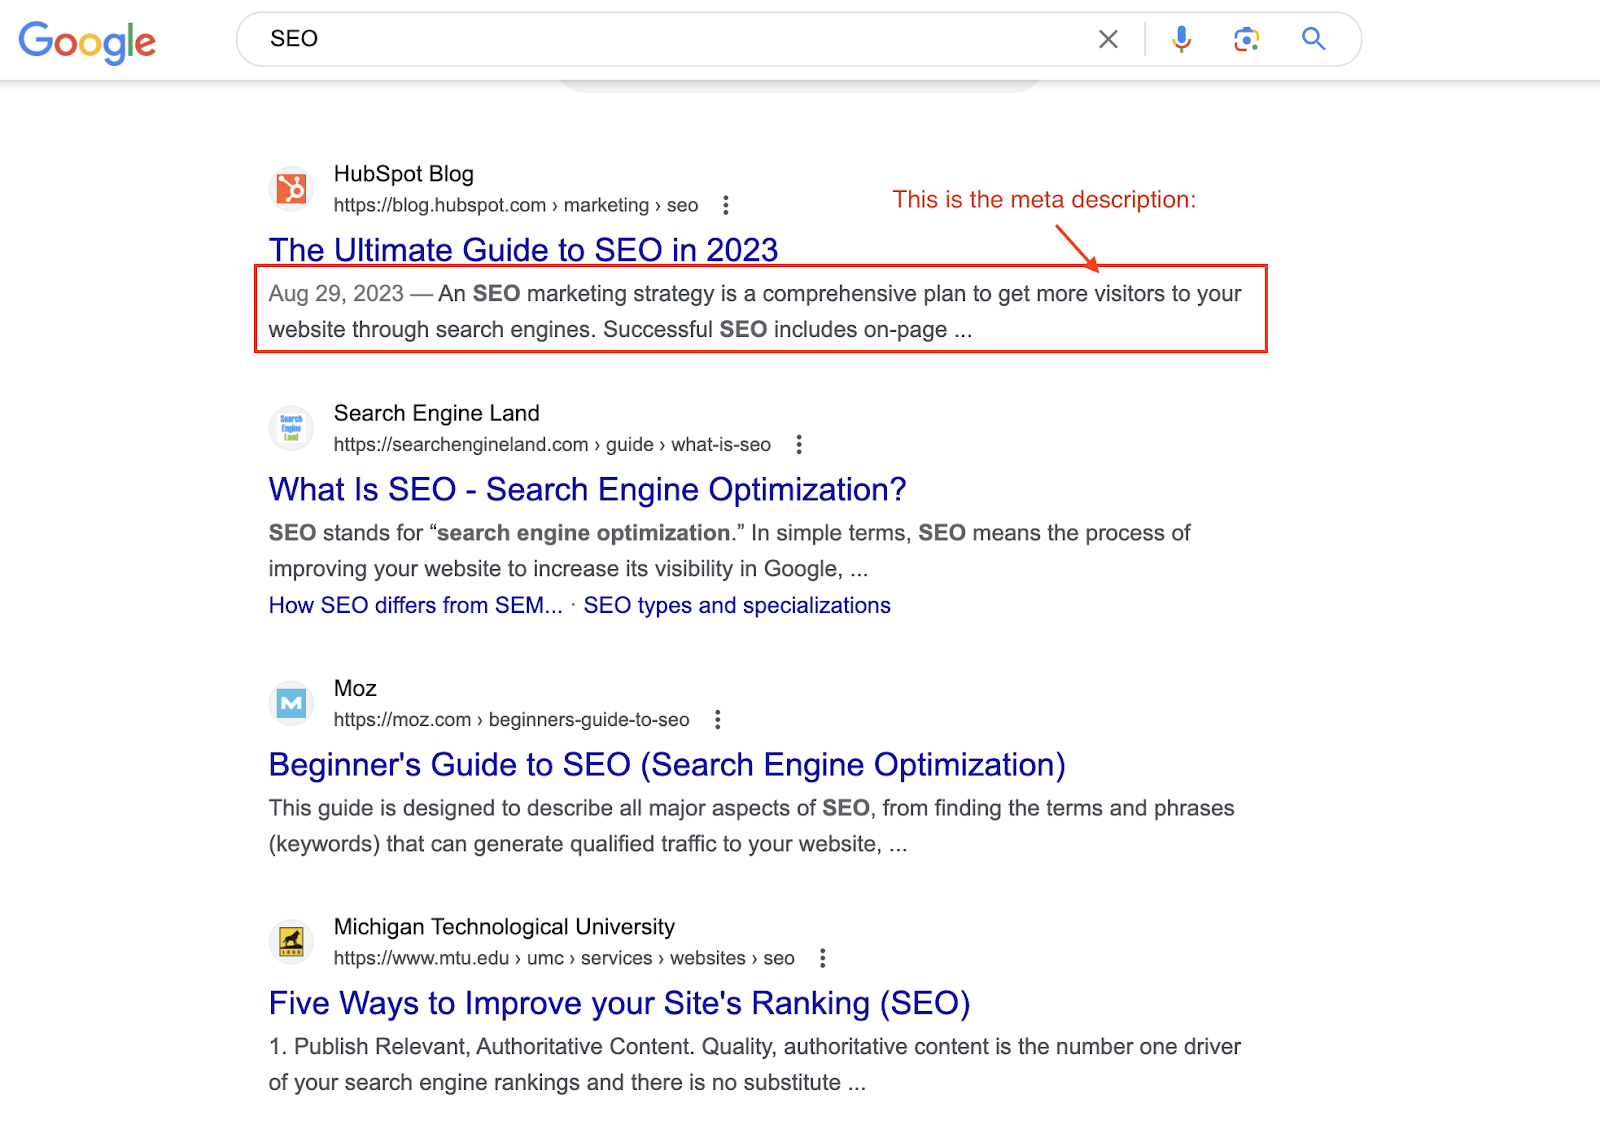Click the snippet starting 'Publish Relevant, Authoritative Content'
This screenshot has width=1600, height=1138.
tap(755, 1064)
